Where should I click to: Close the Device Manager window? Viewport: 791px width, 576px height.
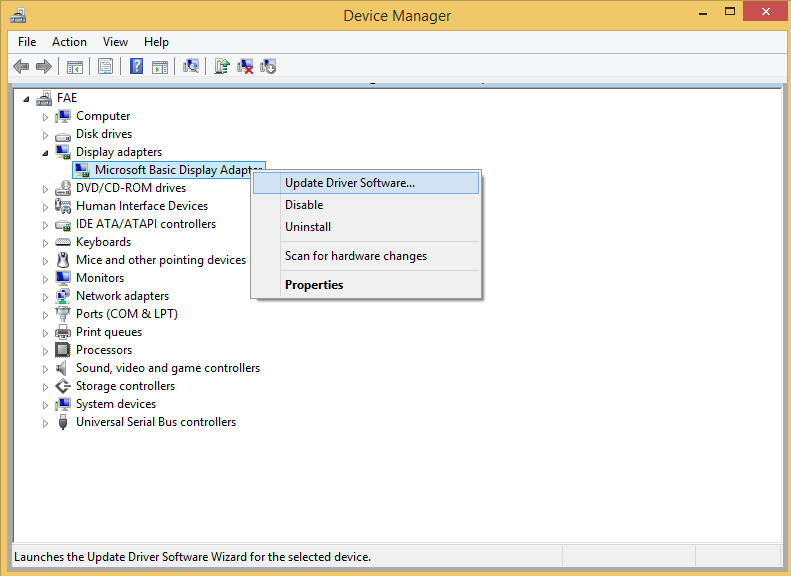pos(765,12)
